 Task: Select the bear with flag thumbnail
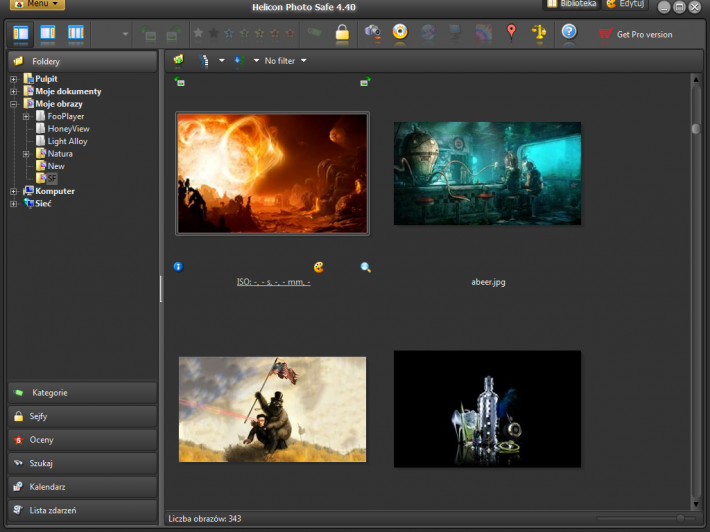(x=272, y=409)
